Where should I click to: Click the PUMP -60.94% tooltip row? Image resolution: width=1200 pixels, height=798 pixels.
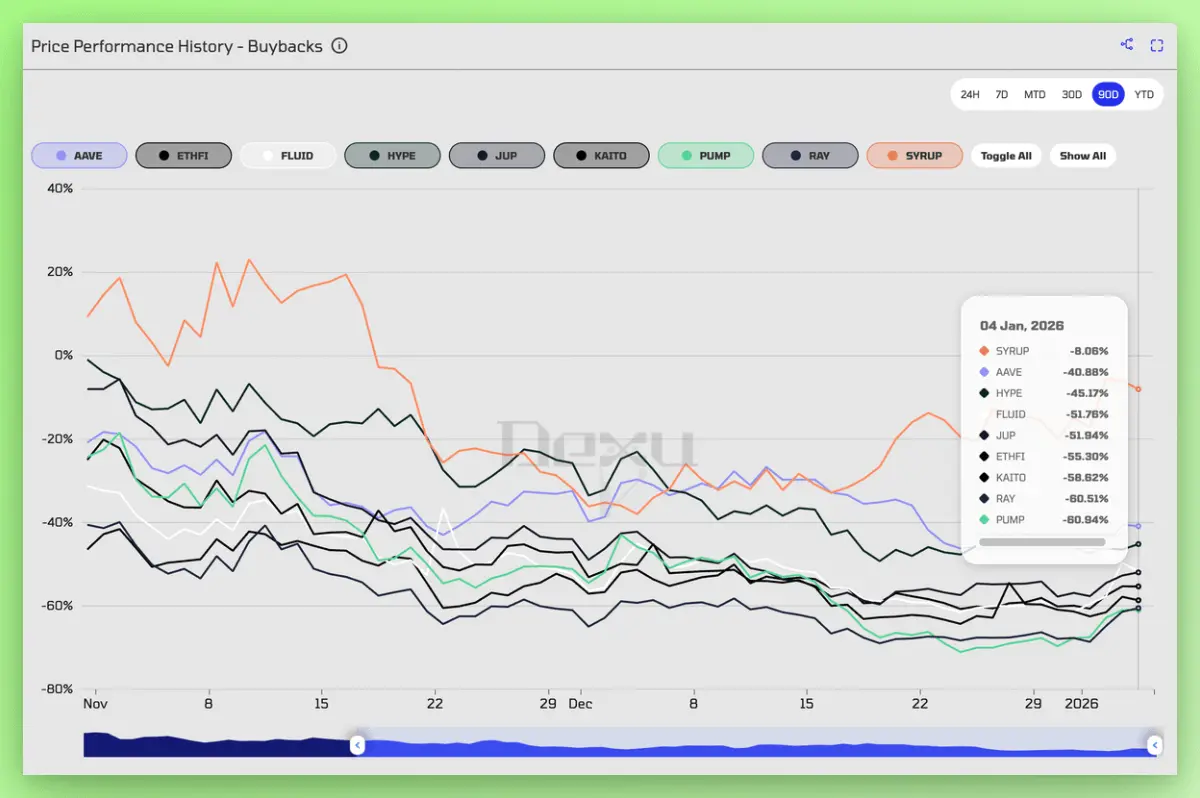pyautogui.click(x=1044, y=519)
